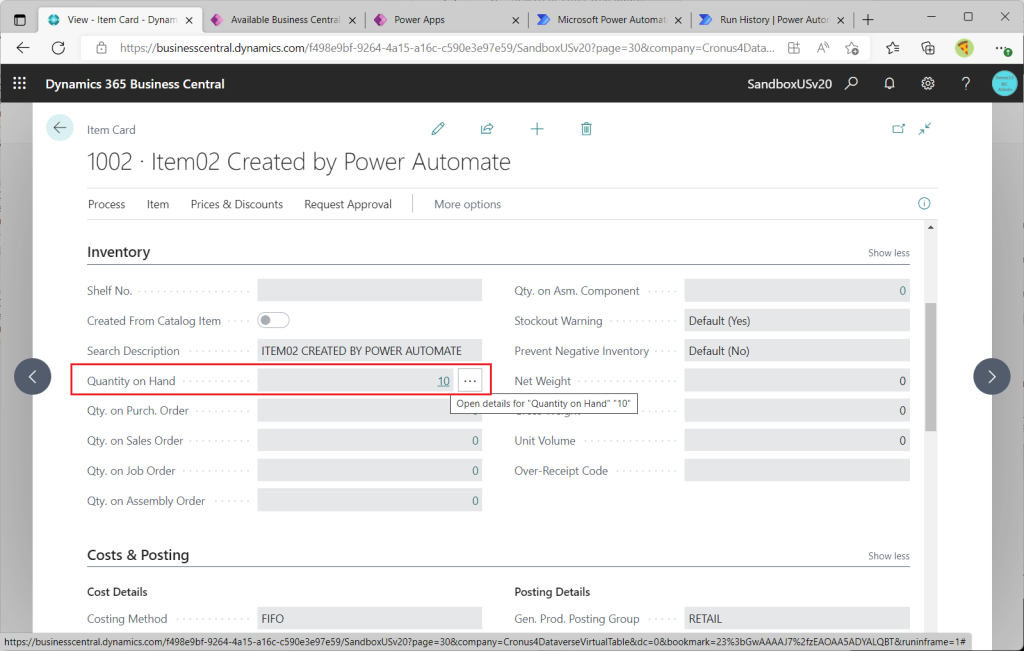
Task: Click Quantity on Hand value 10 link
Action: (443, 381)
